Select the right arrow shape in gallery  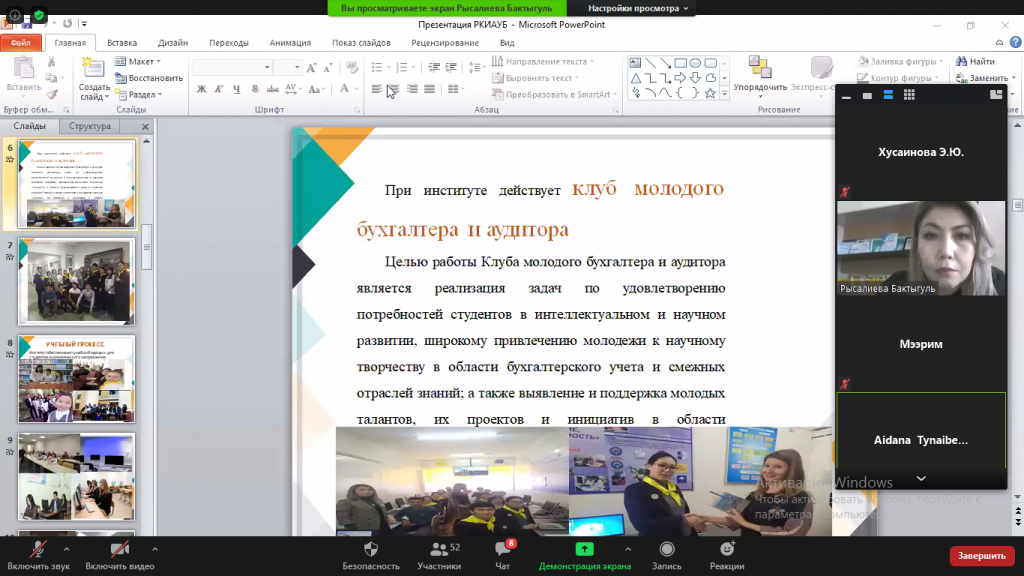coord(680,78)
